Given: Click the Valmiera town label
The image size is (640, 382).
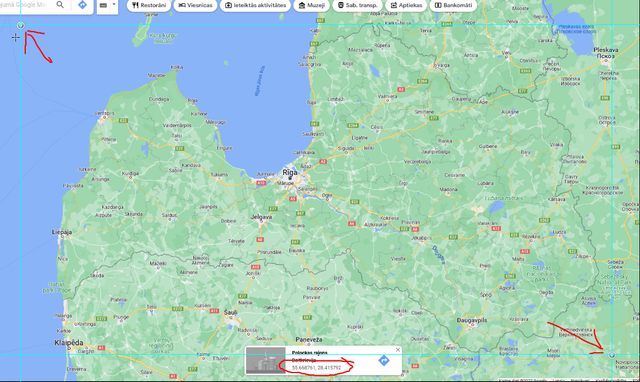Looking at the screenshot, I should 387,97.
